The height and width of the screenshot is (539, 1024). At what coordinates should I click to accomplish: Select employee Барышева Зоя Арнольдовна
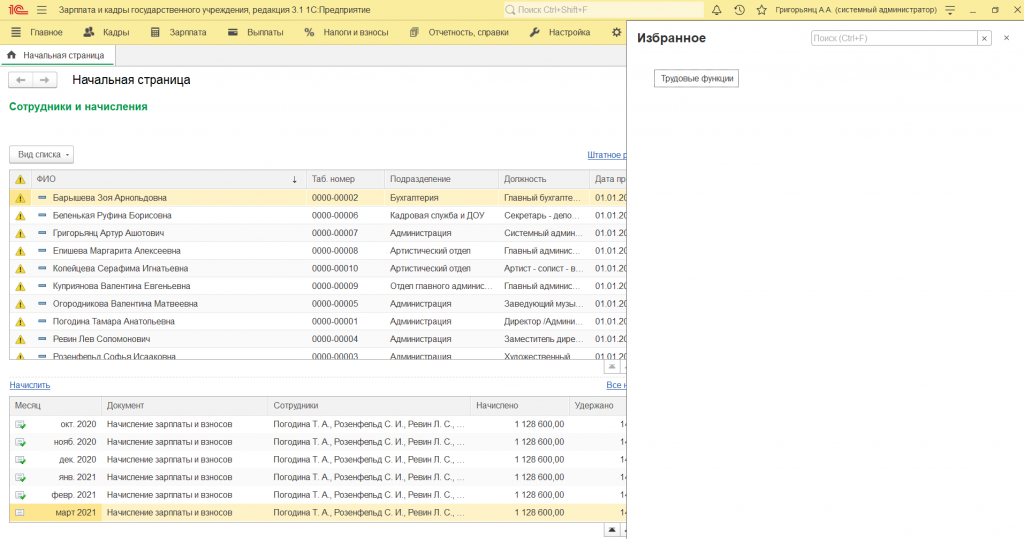click(x=110, y=198)
